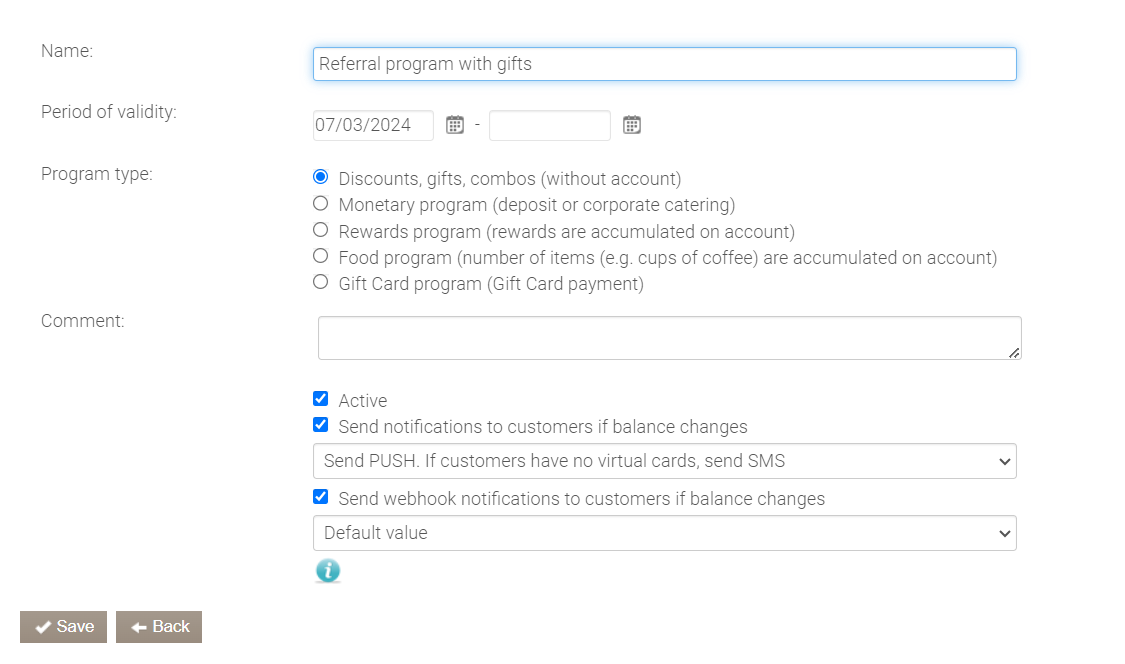
Task: Uncheck the Active checkbox
Action: click(x=321, y=399)
